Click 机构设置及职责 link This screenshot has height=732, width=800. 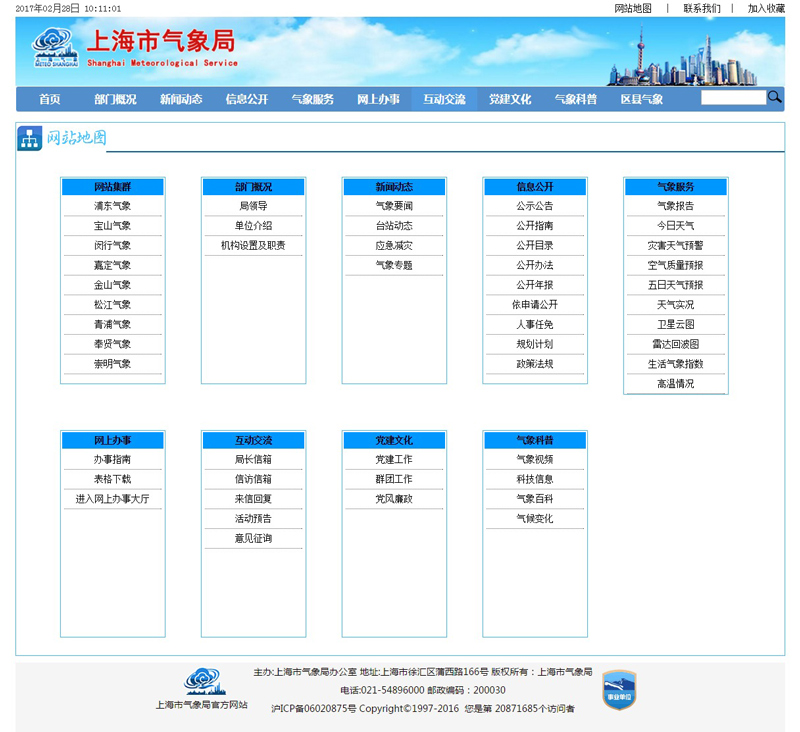tap(254, 245)
